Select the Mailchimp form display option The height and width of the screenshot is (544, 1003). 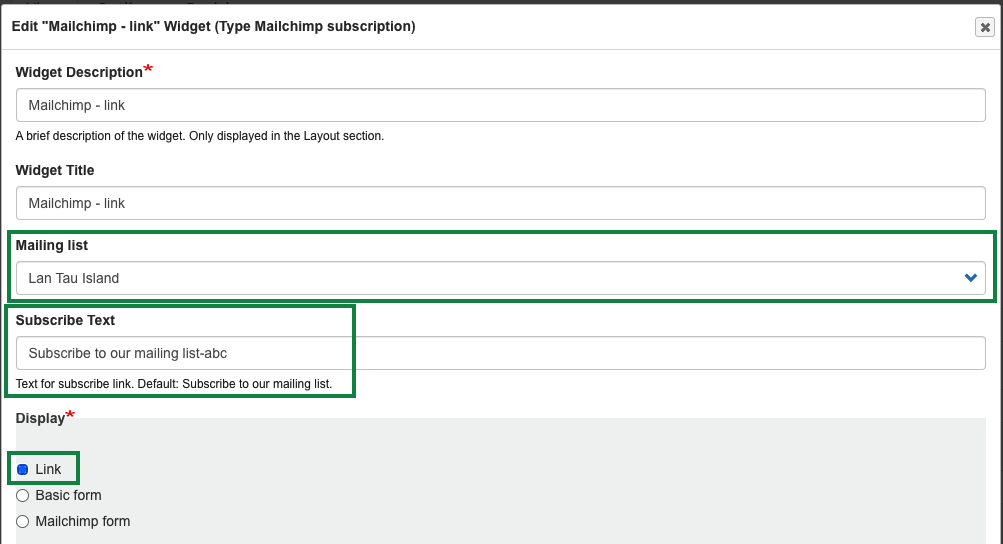22,522
